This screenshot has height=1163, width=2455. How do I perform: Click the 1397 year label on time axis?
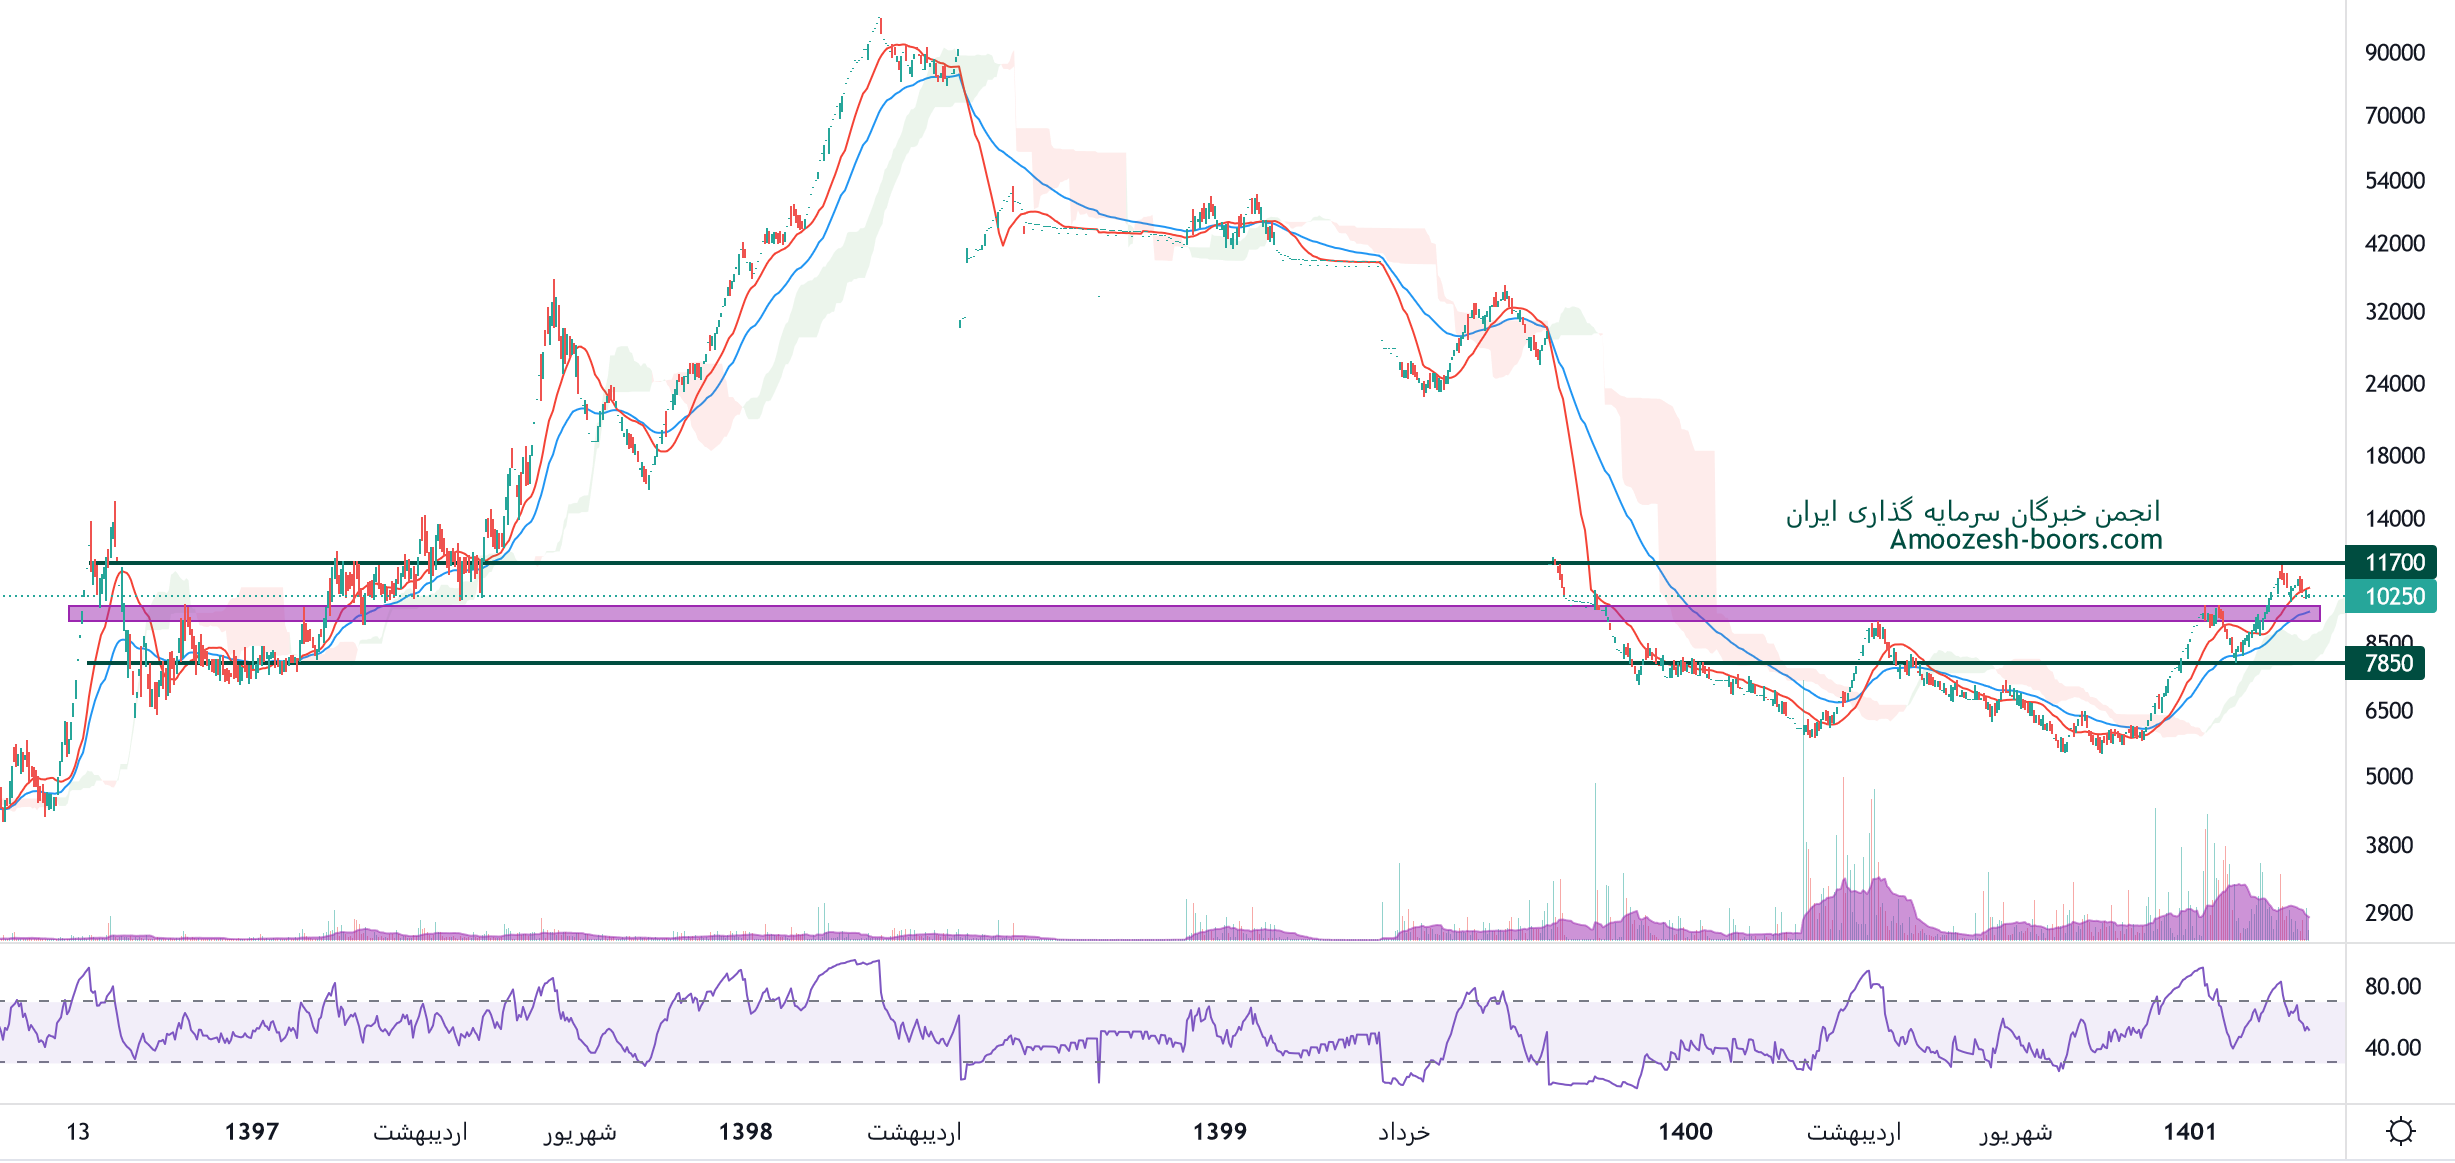251,1132
